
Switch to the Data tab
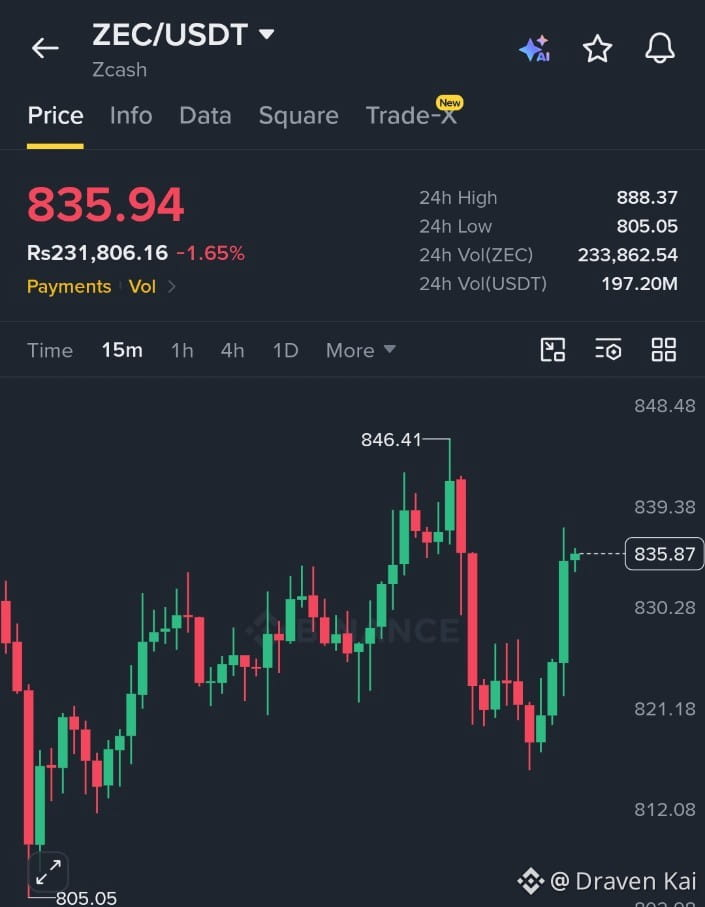(x=205, y=116)
